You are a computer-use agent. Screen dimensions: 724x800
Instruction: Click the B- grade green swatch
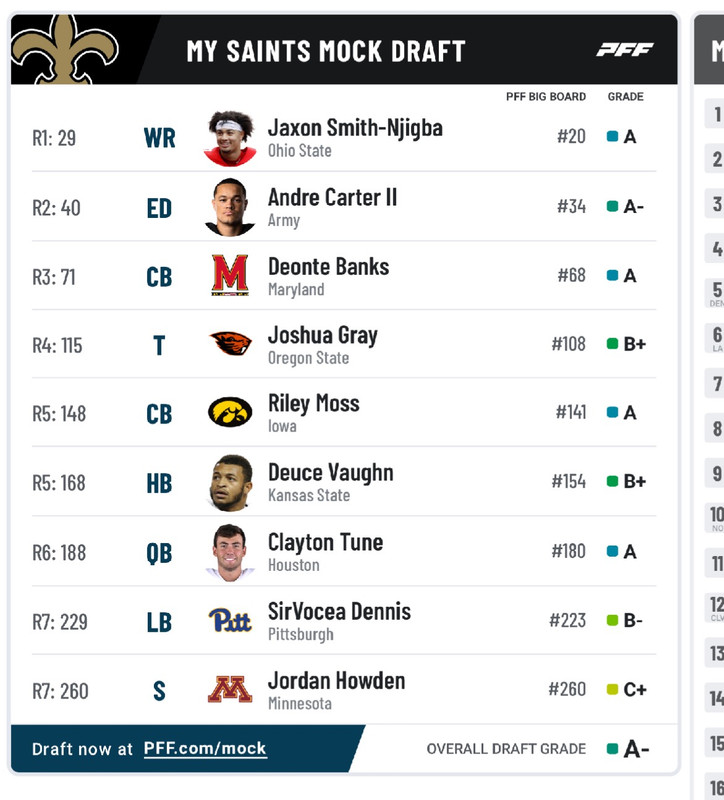(x=612, y=620)
